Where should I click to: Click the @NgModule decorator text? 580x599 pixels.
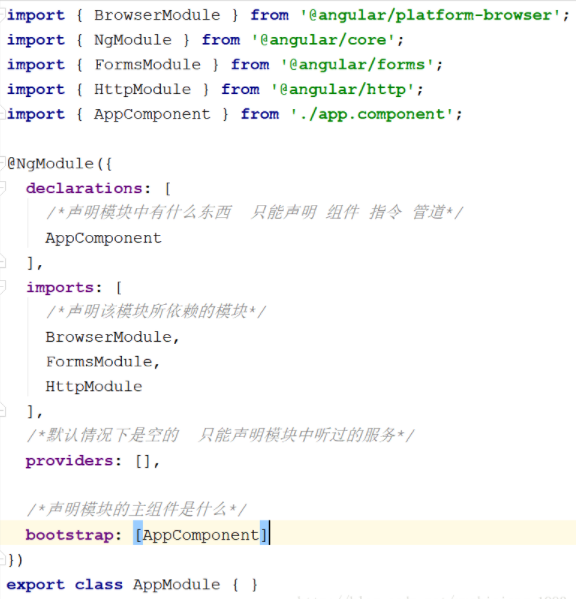pos(50,164)
